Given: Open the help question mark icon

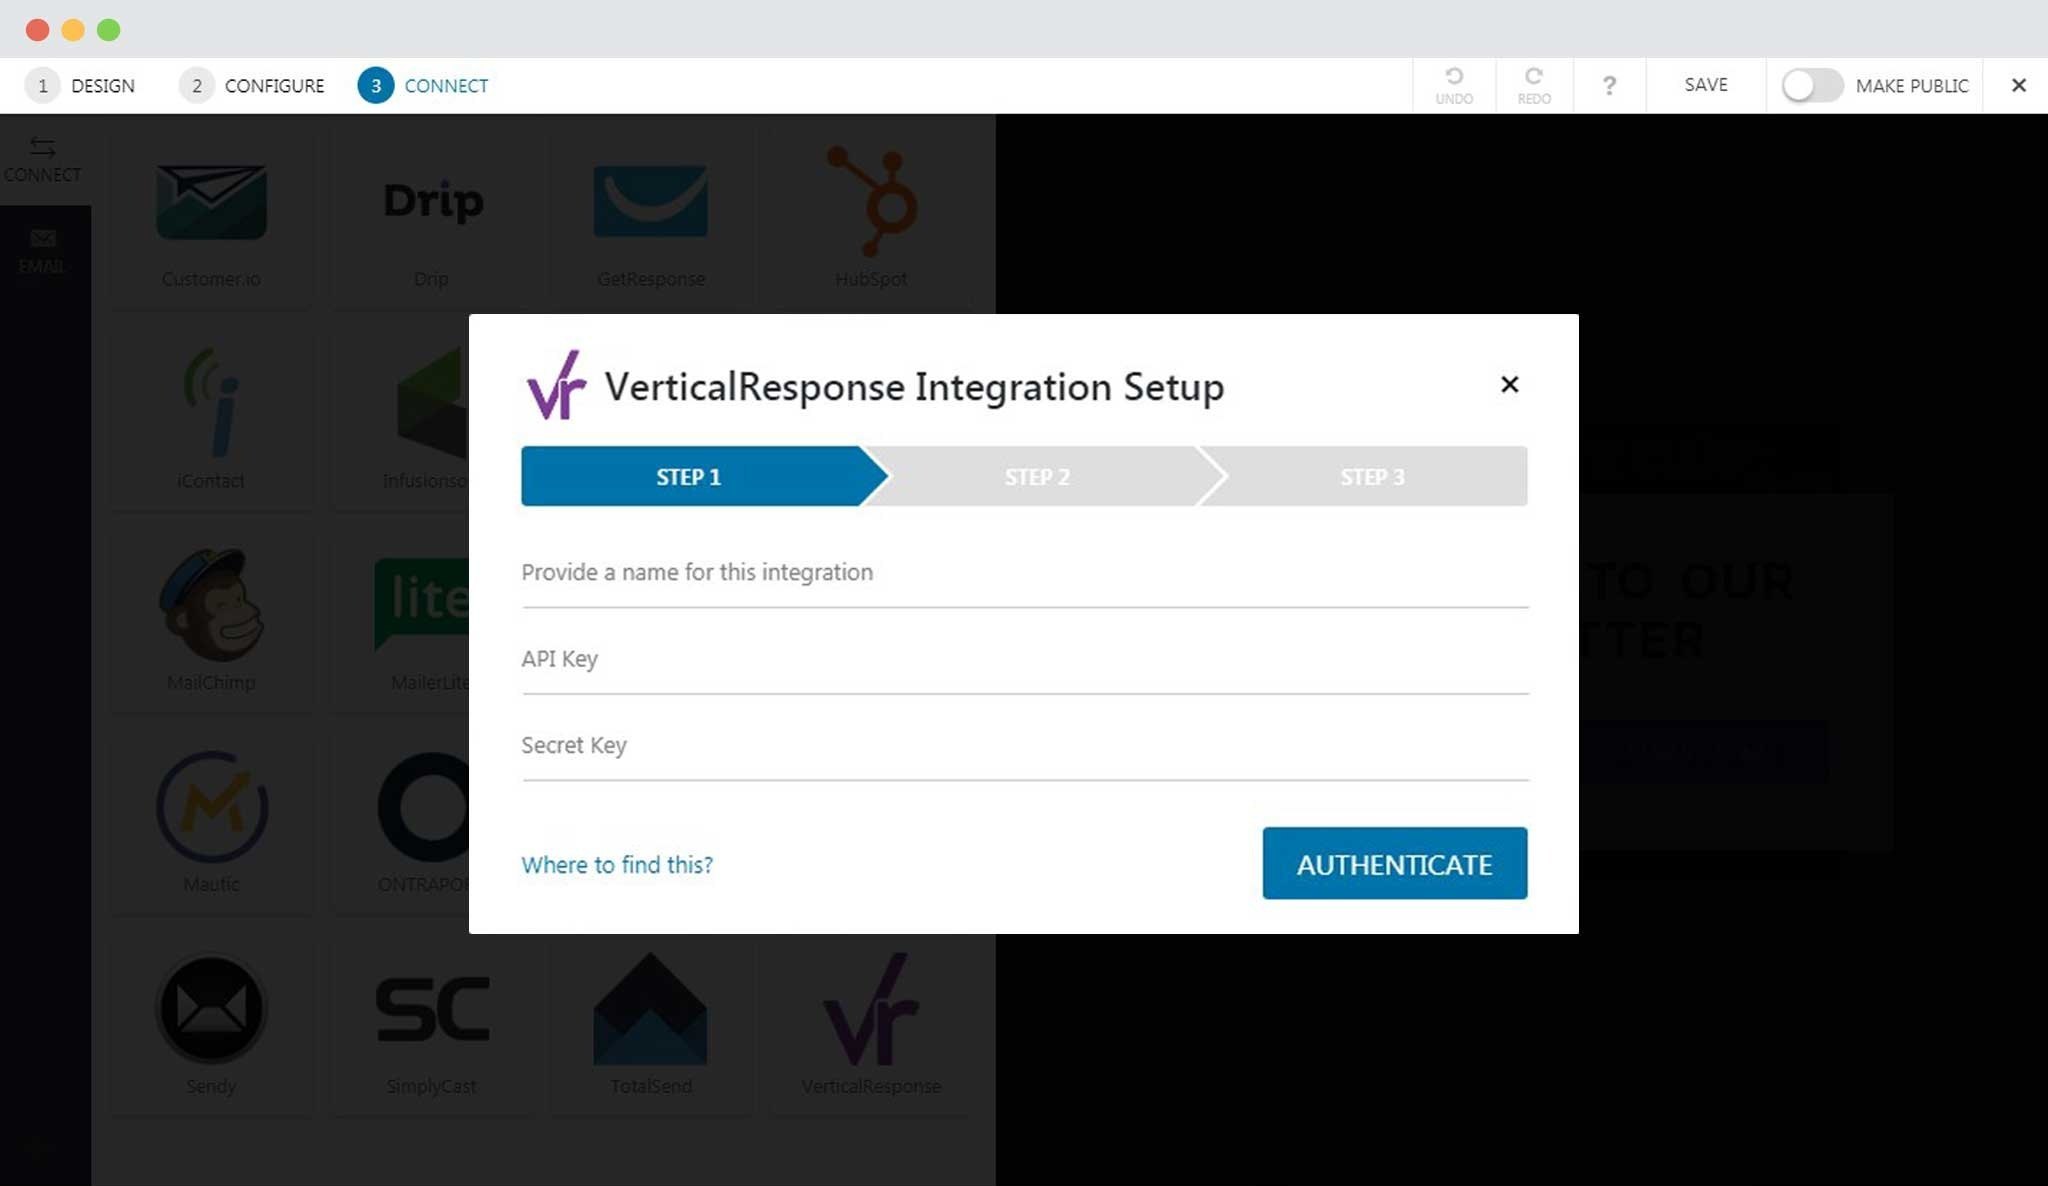Looking at the screenshot, I should (x=1609, y=85).
